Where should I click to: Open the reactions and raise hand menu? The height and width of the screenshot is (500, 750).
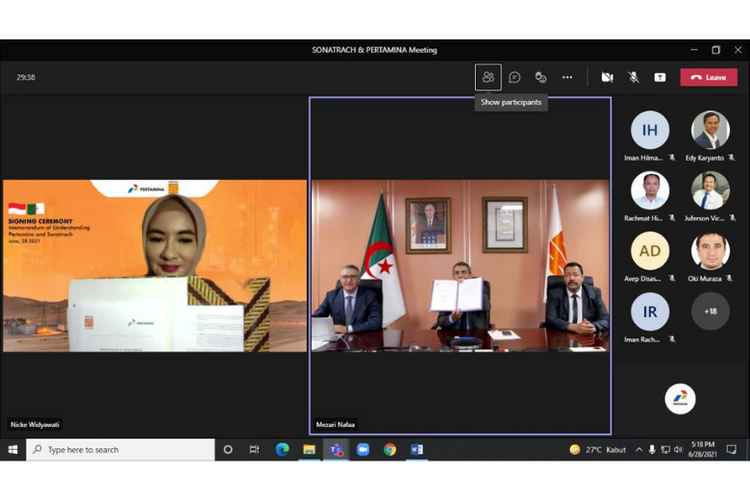[541, 77]
